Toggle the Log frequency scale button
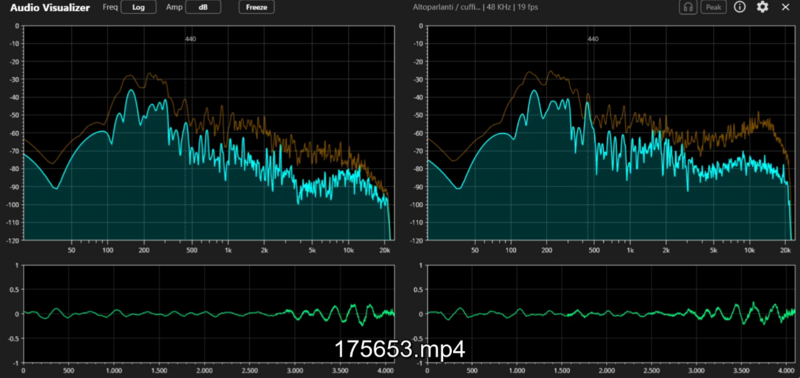The width and height of the screenshot is (800, 378). (x=139, y=8)
